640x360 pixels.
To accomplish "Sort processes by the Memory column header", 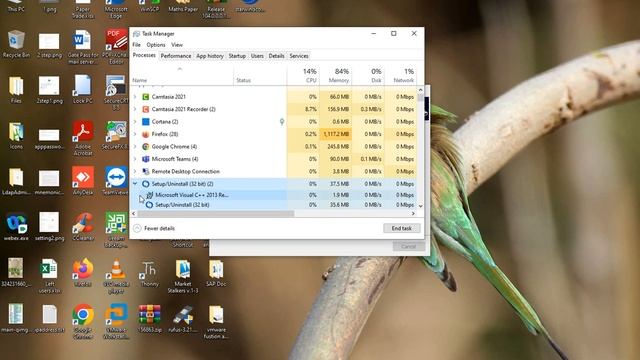I will tap(336, 75).
